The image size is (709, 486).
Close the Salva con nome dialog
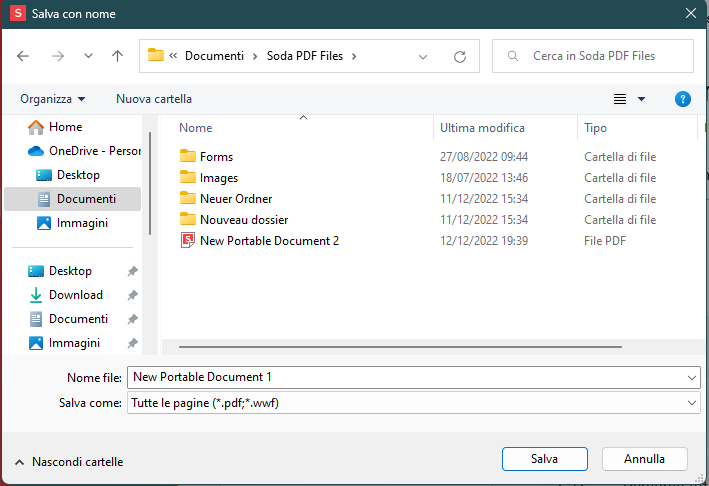[x=690, y=13]
